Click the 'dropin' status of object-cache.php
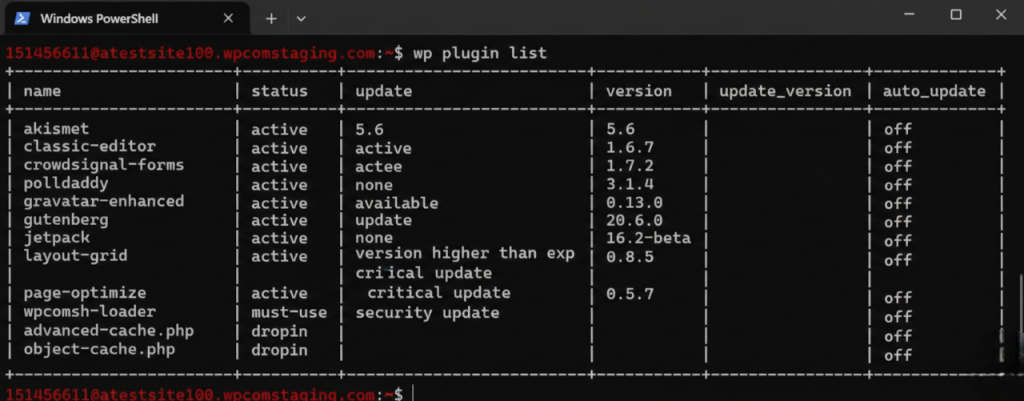Screen dimensions: 1024x401 (280, 351)
